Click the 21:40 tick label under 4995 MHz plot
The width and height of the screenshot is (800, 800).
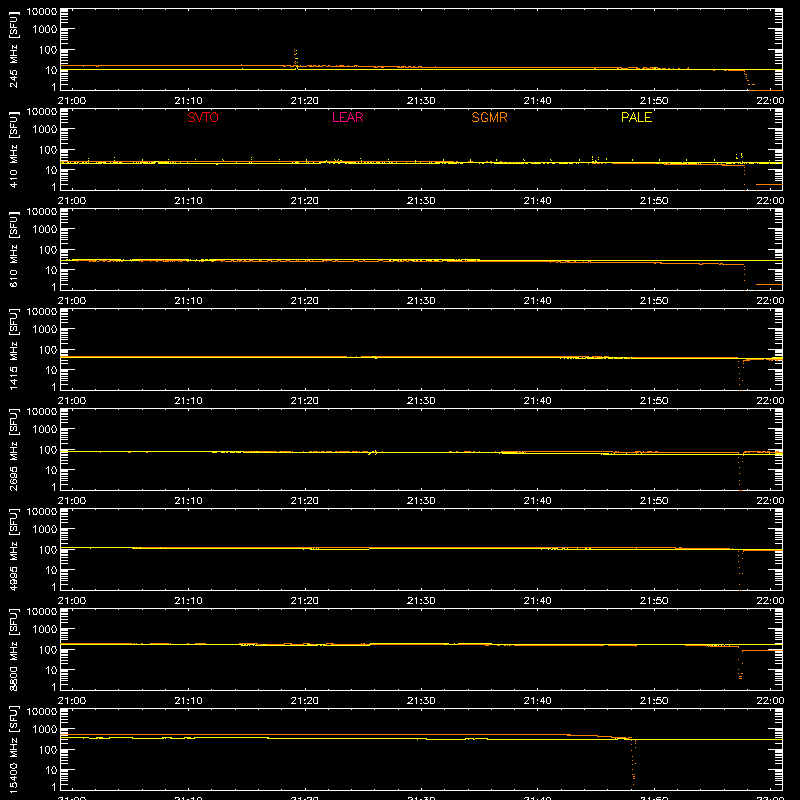tap(537, 601)
